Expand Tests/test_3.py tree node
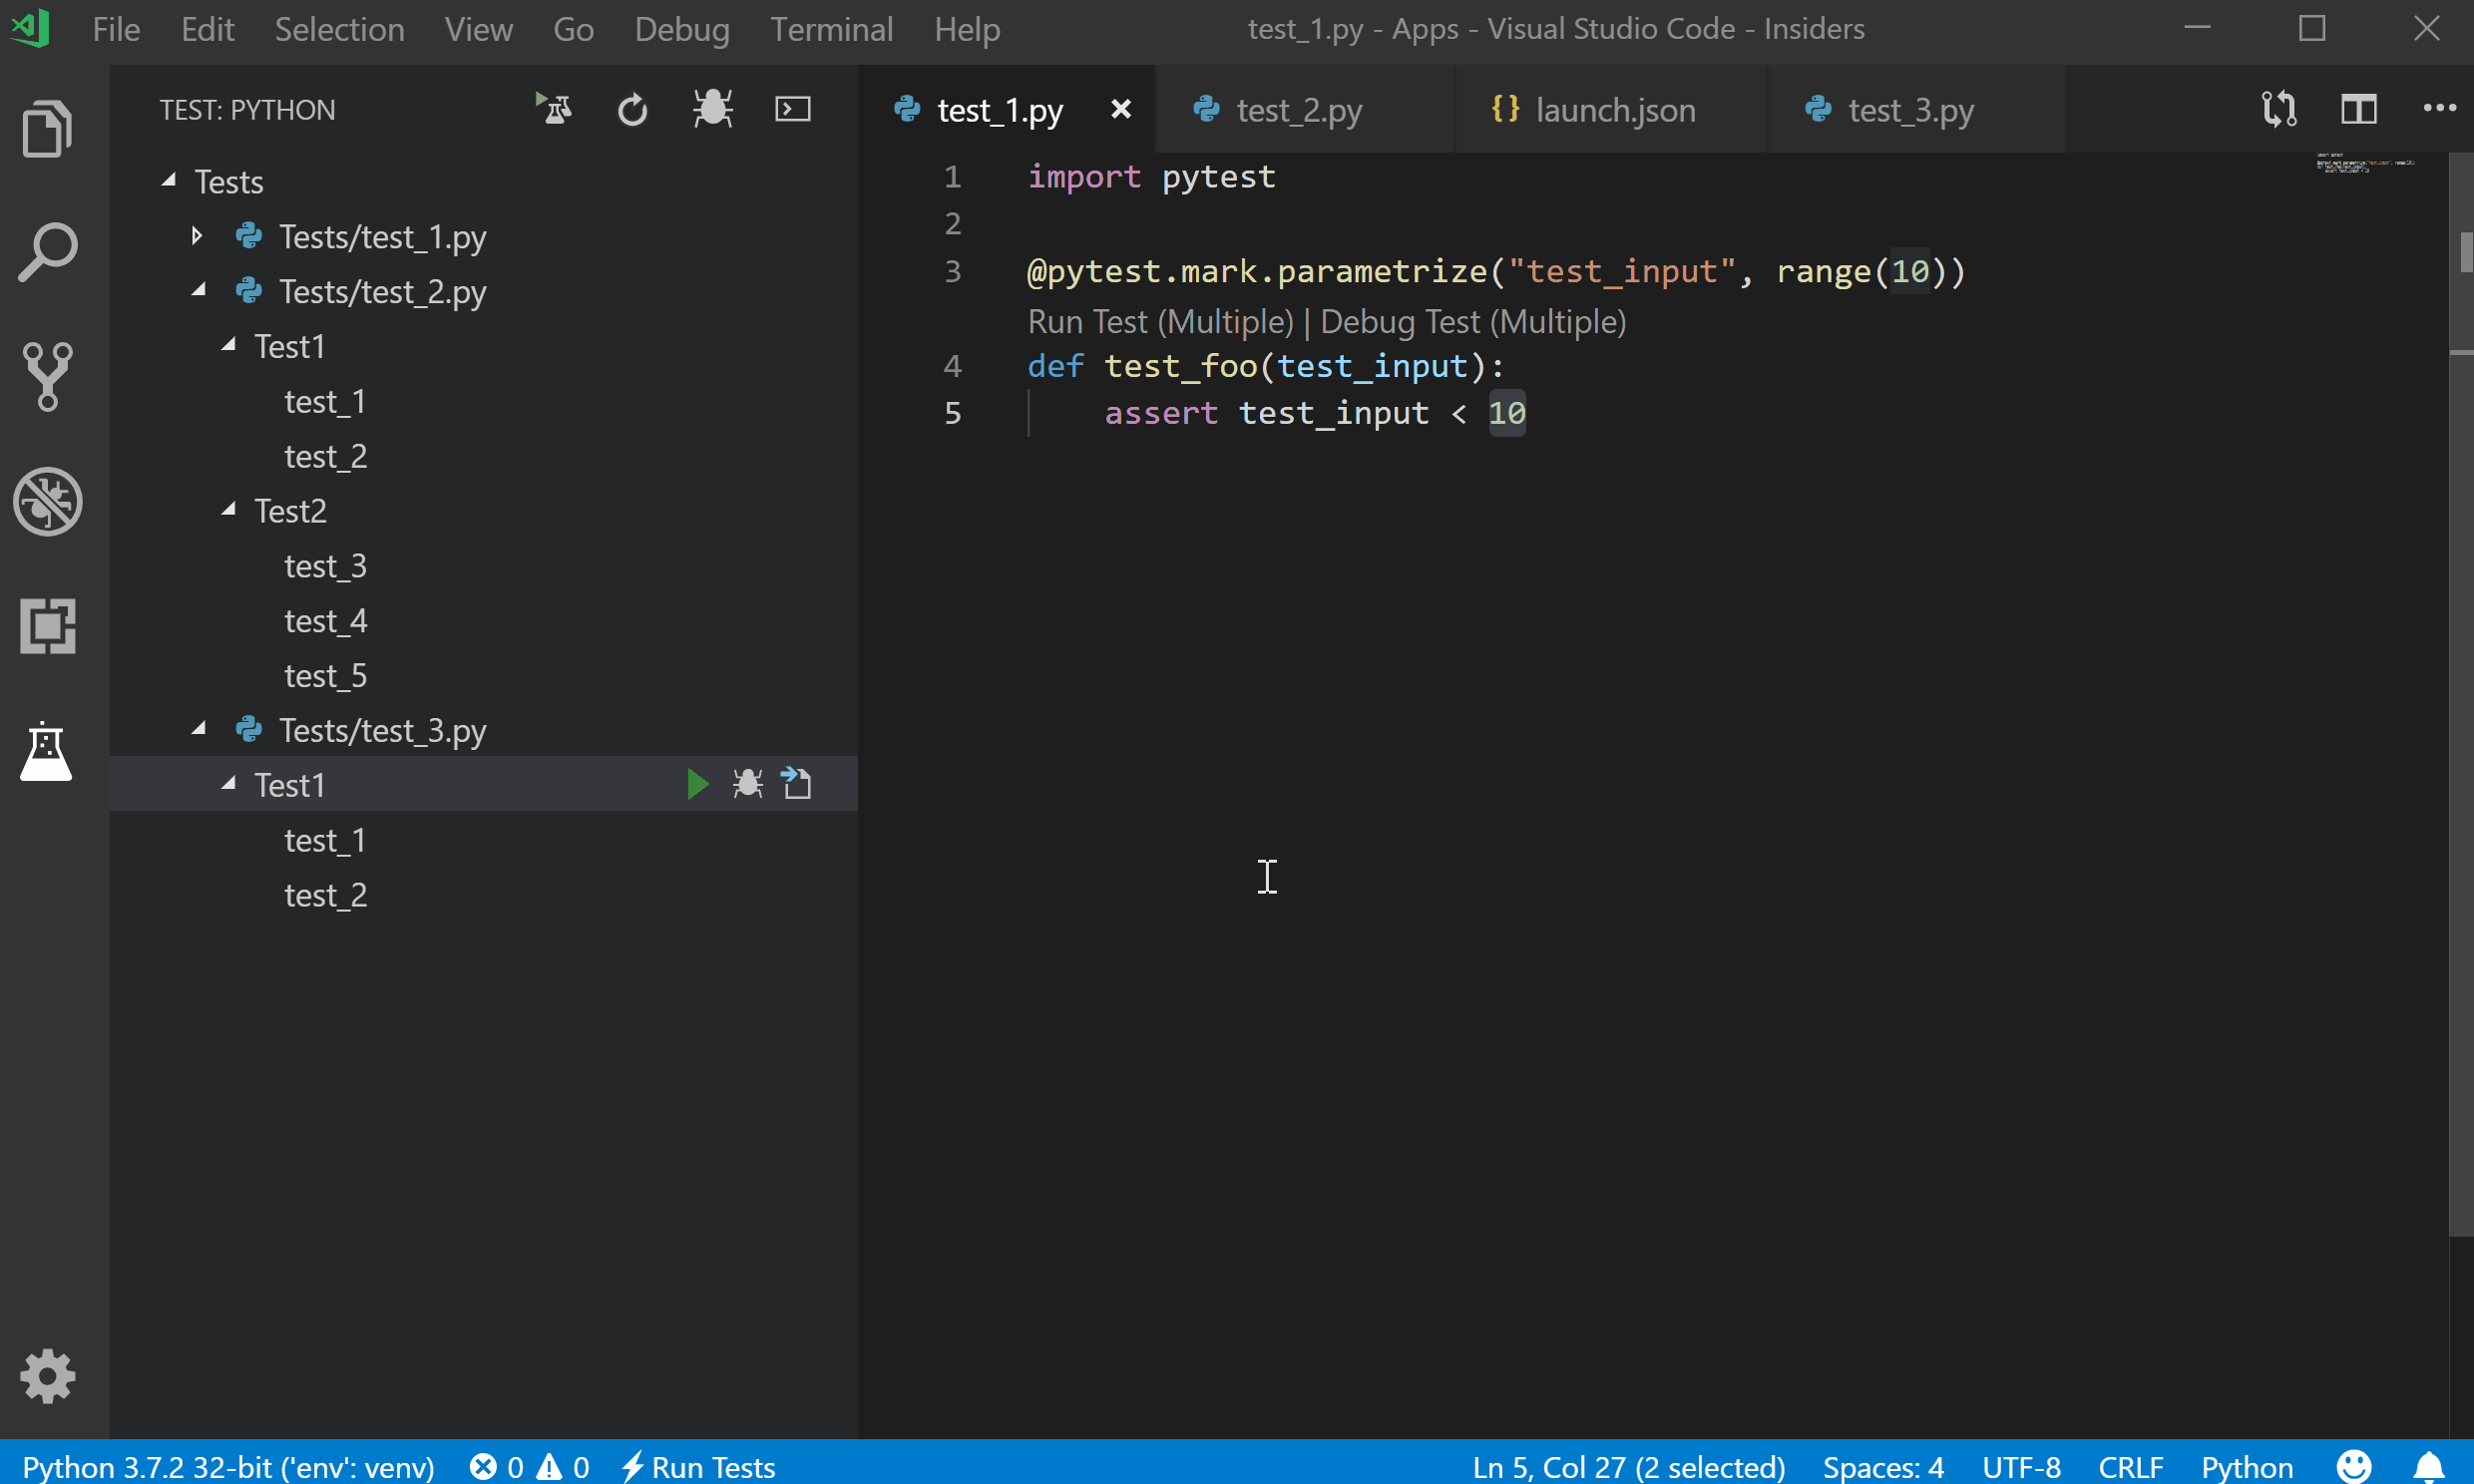The width and height of the screenshot is (2474, 1484). (x=198, y=728)
